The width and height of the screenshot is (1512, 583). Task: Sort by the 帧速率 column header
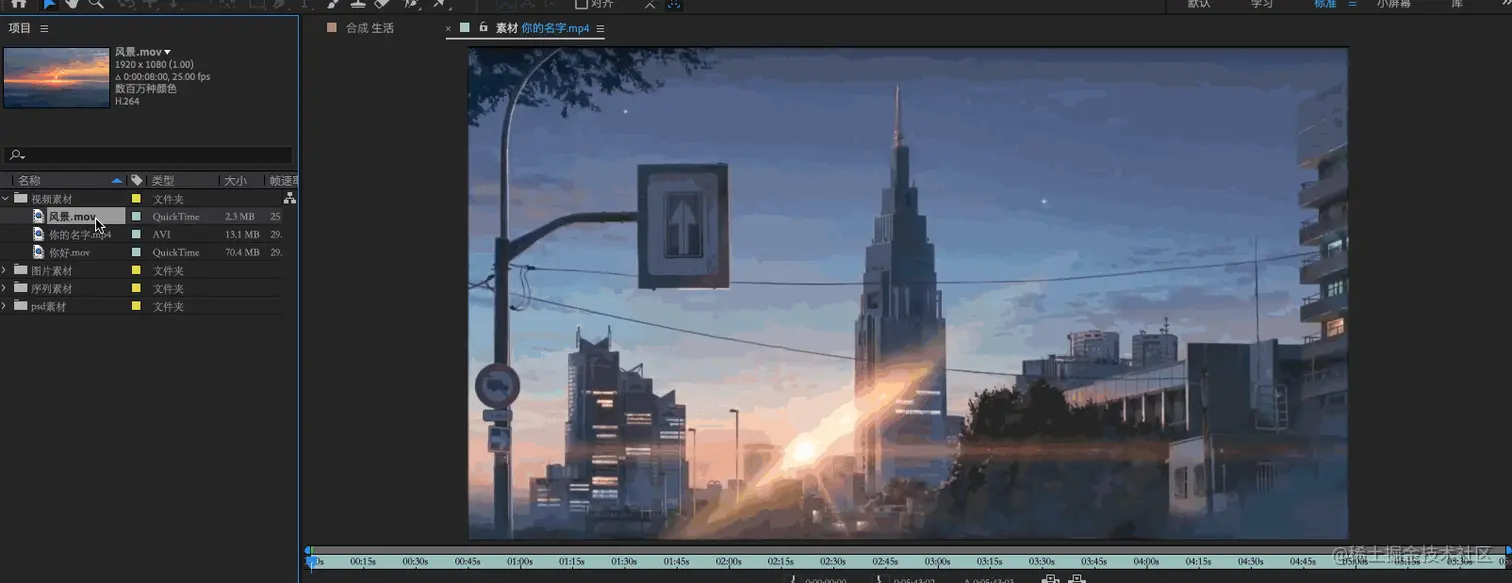click(x=283, y=181)
